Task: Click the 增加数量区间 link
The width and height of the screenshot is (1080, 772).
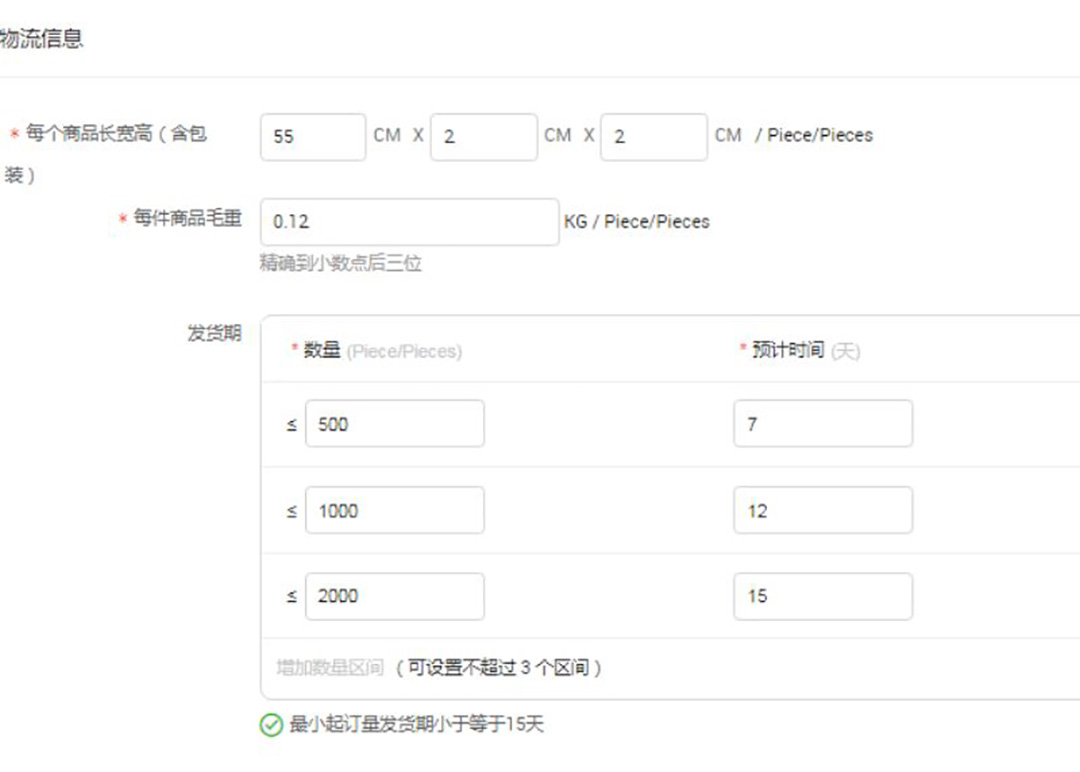Action: (329, 668)
